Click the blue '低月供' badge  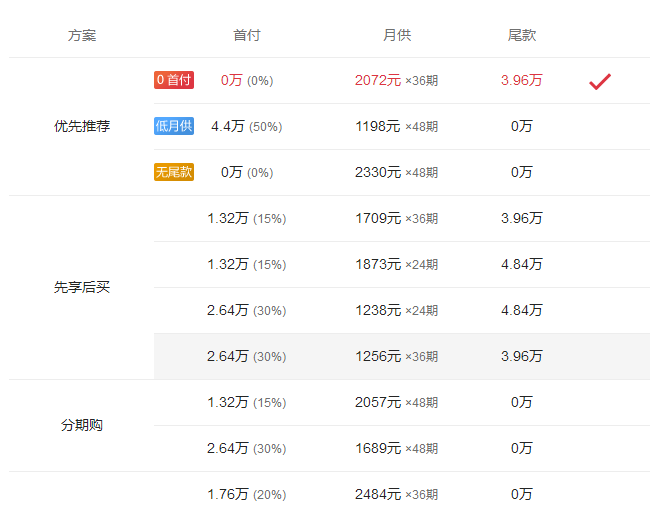coord(174,126)
